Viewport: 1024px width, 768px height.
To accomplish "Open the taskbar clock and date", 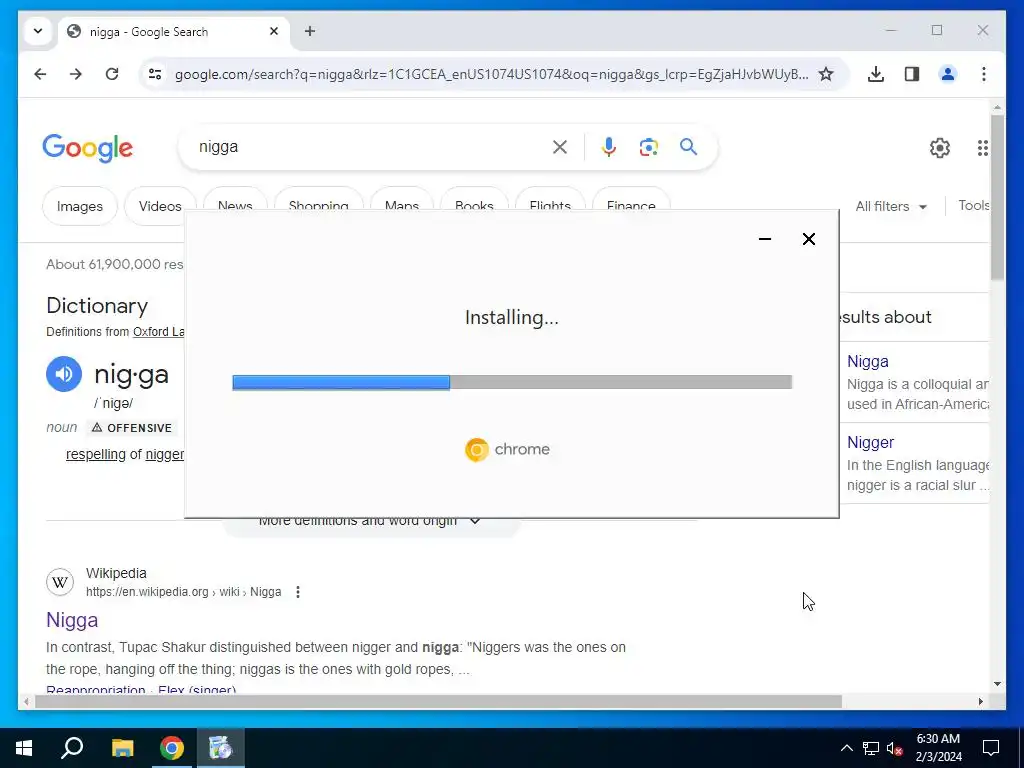I will [938, 748].
